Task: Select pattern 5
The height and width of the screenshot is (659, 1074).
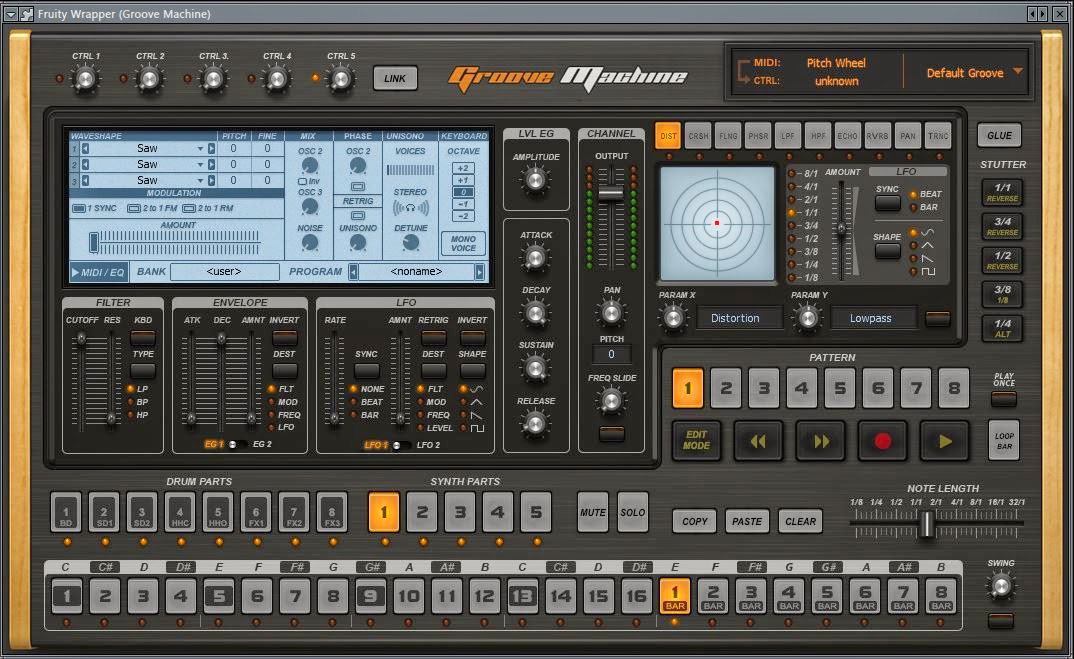Action: click(838, 387)
